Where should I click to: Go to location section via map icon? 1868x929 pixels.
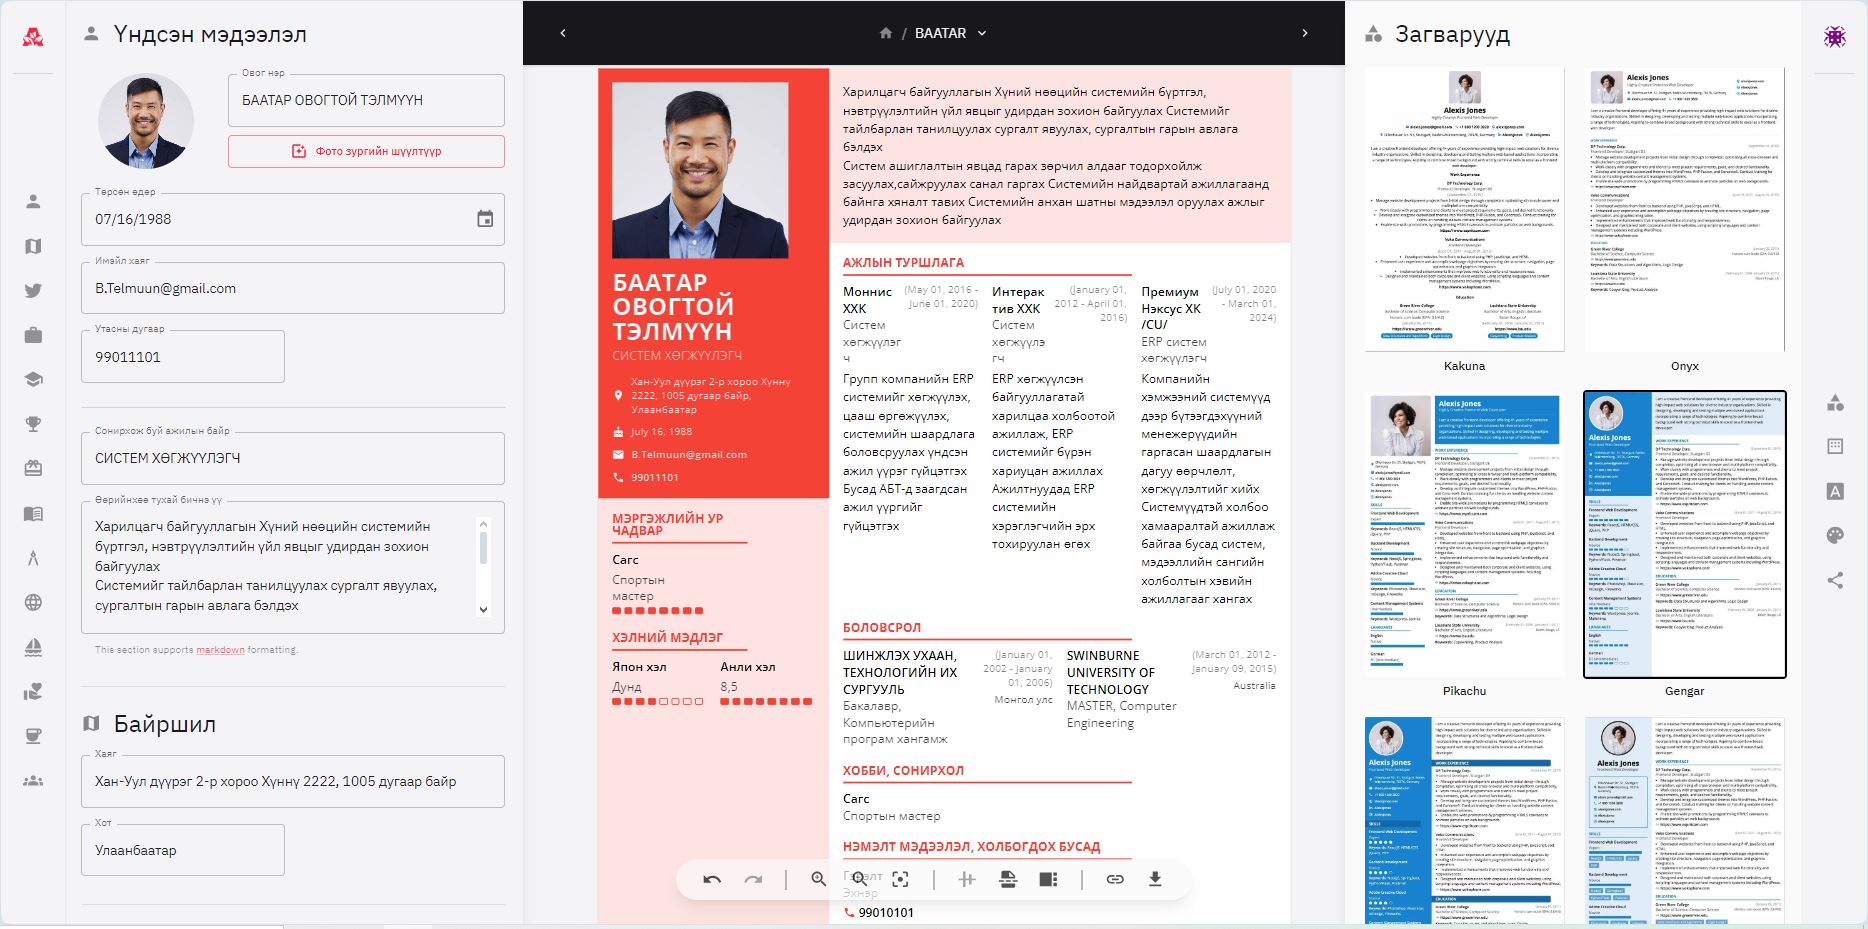coord(33,246)
